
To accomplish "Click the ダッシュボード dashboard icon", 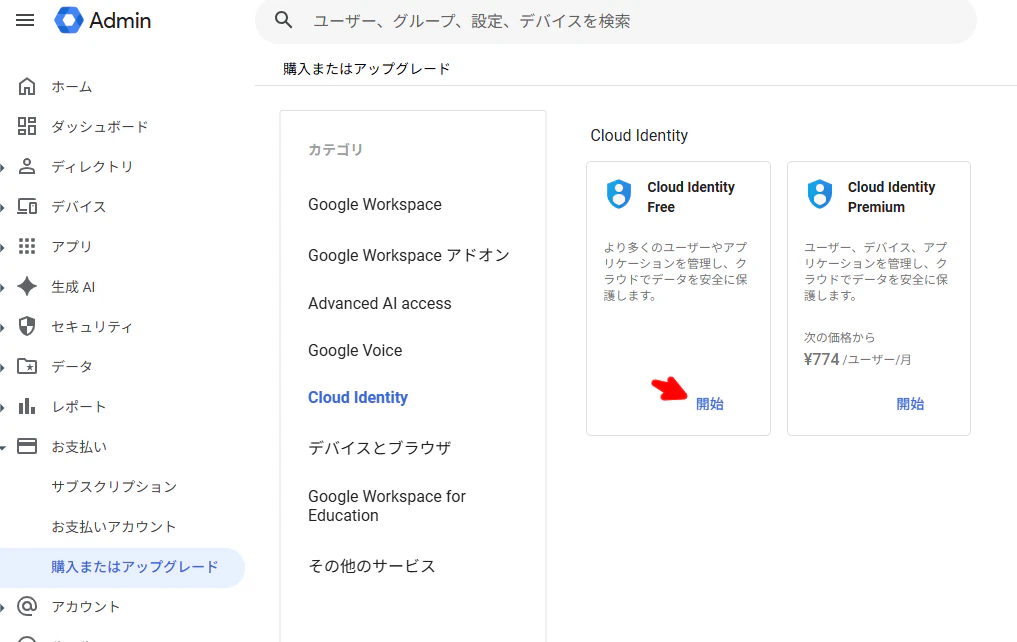I will (x=27, y=126).
